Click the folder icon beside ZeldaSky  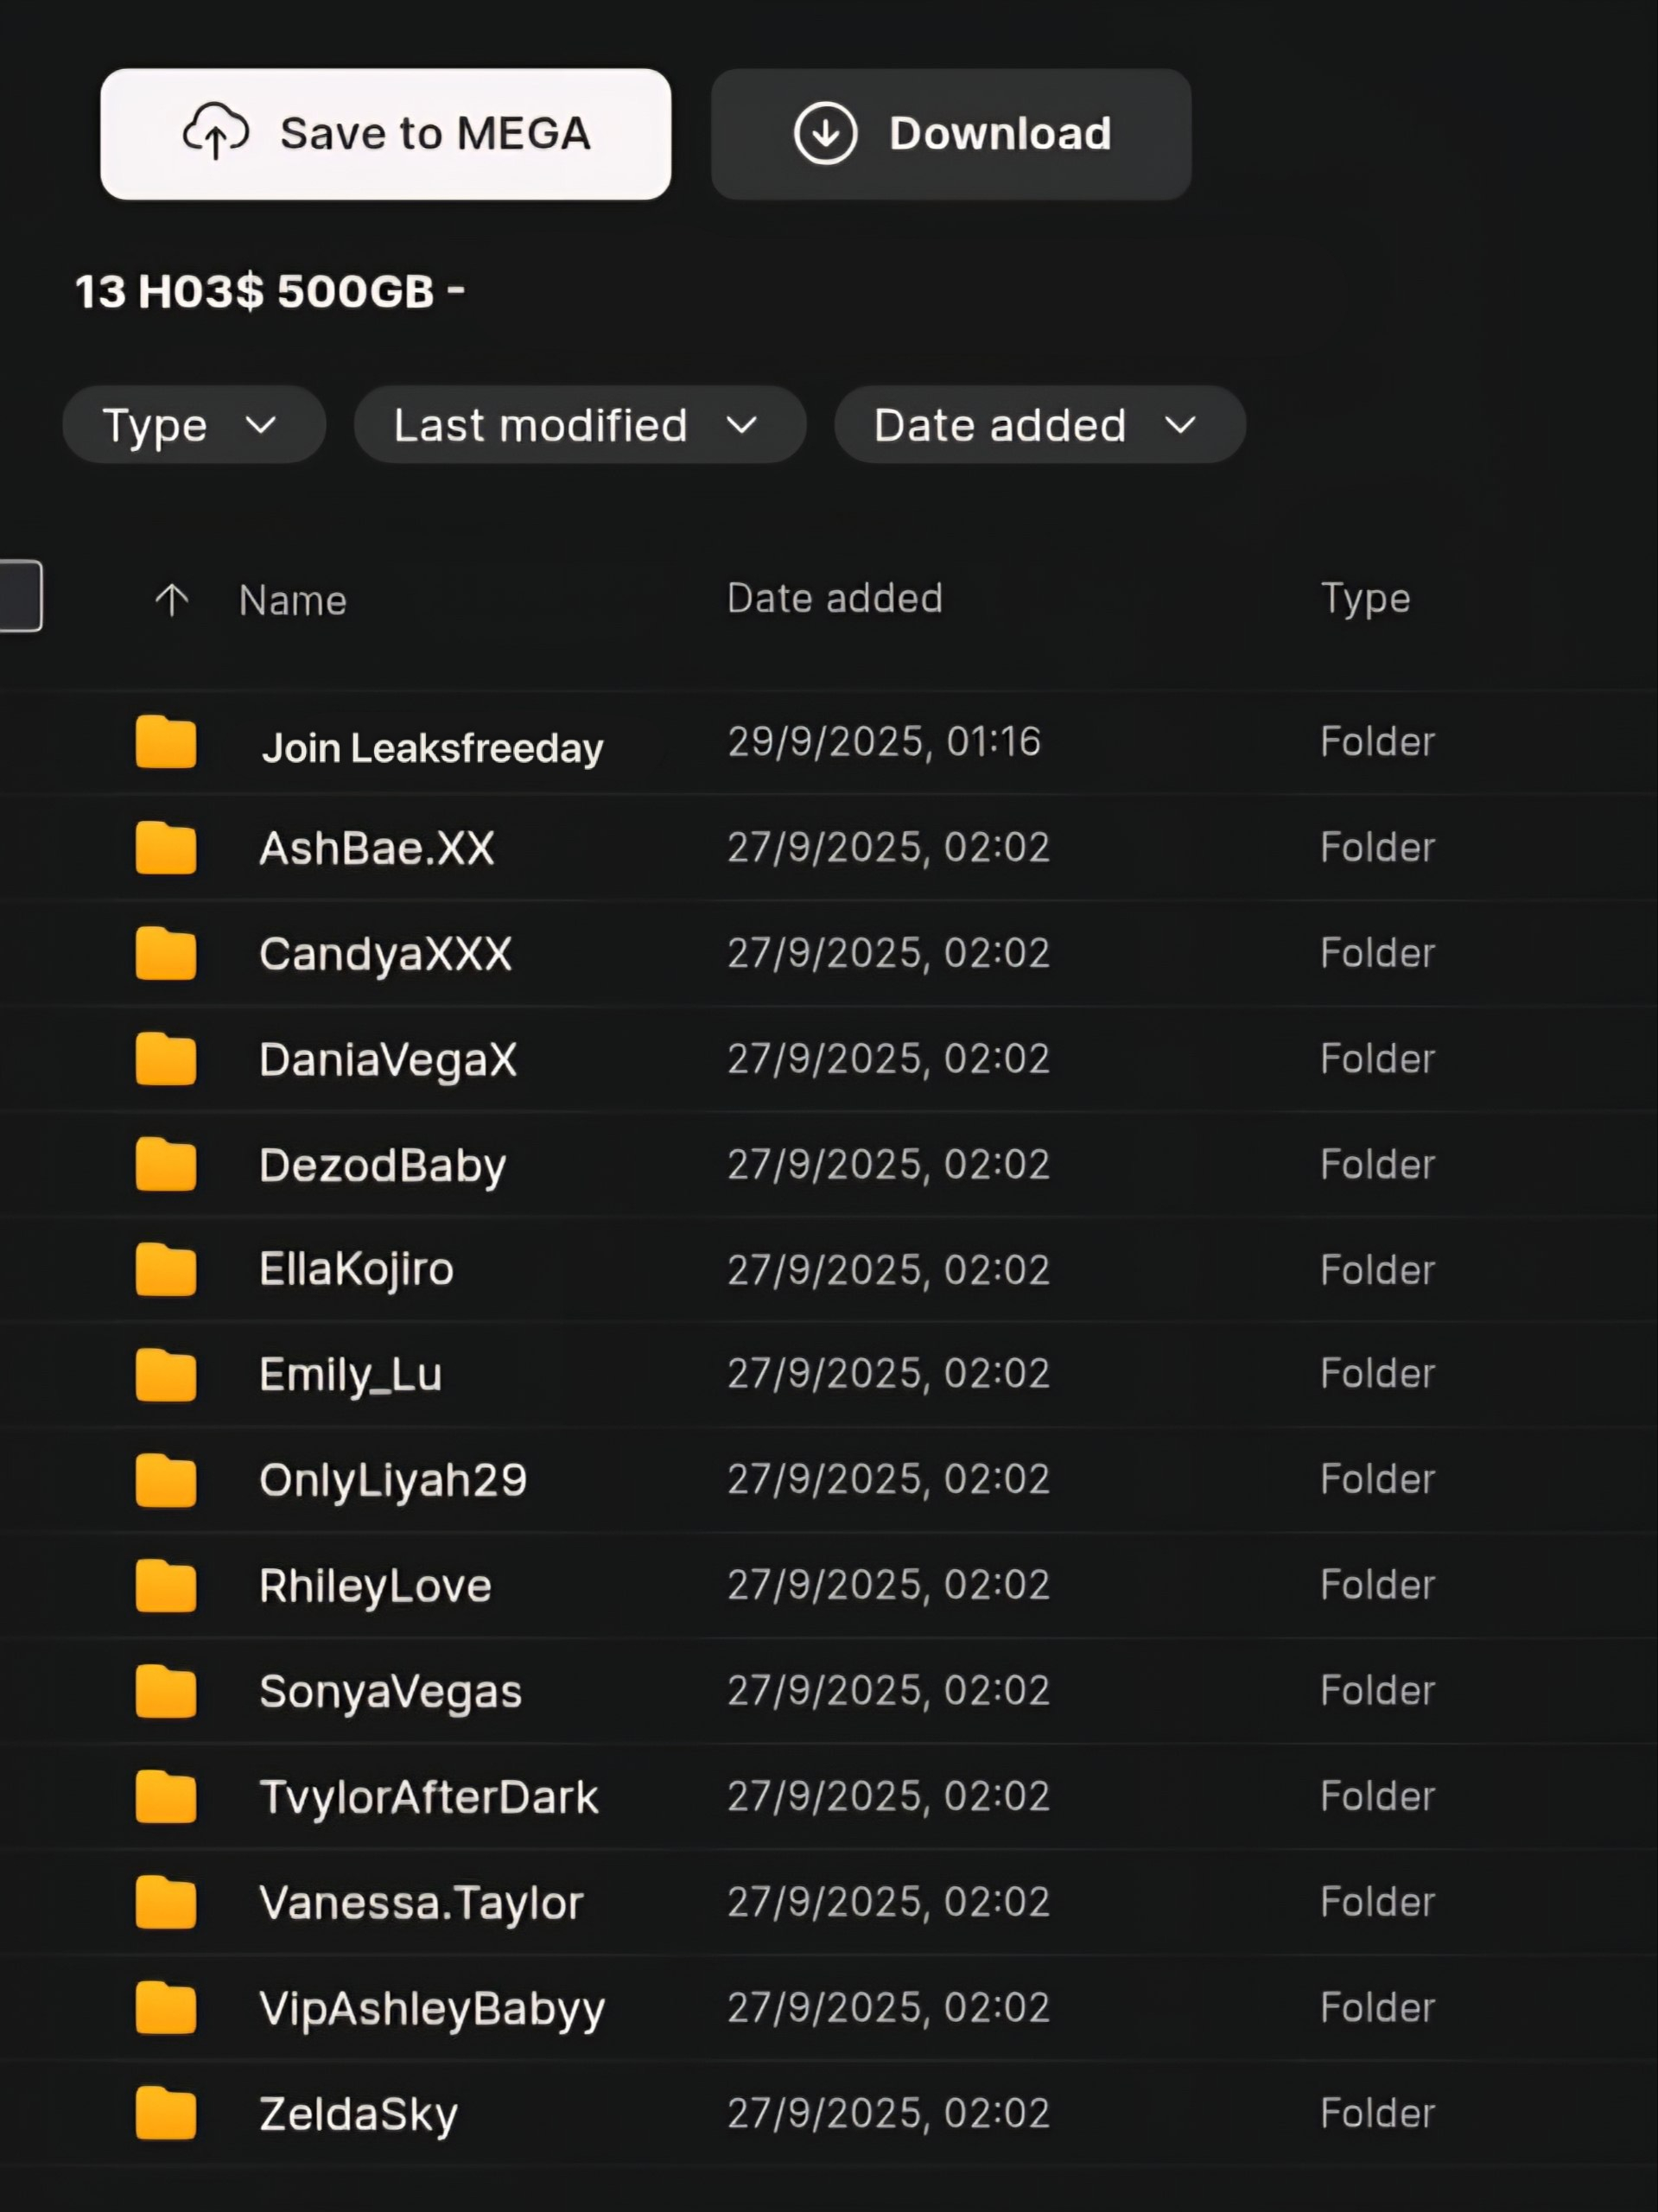pos(165,2113)
